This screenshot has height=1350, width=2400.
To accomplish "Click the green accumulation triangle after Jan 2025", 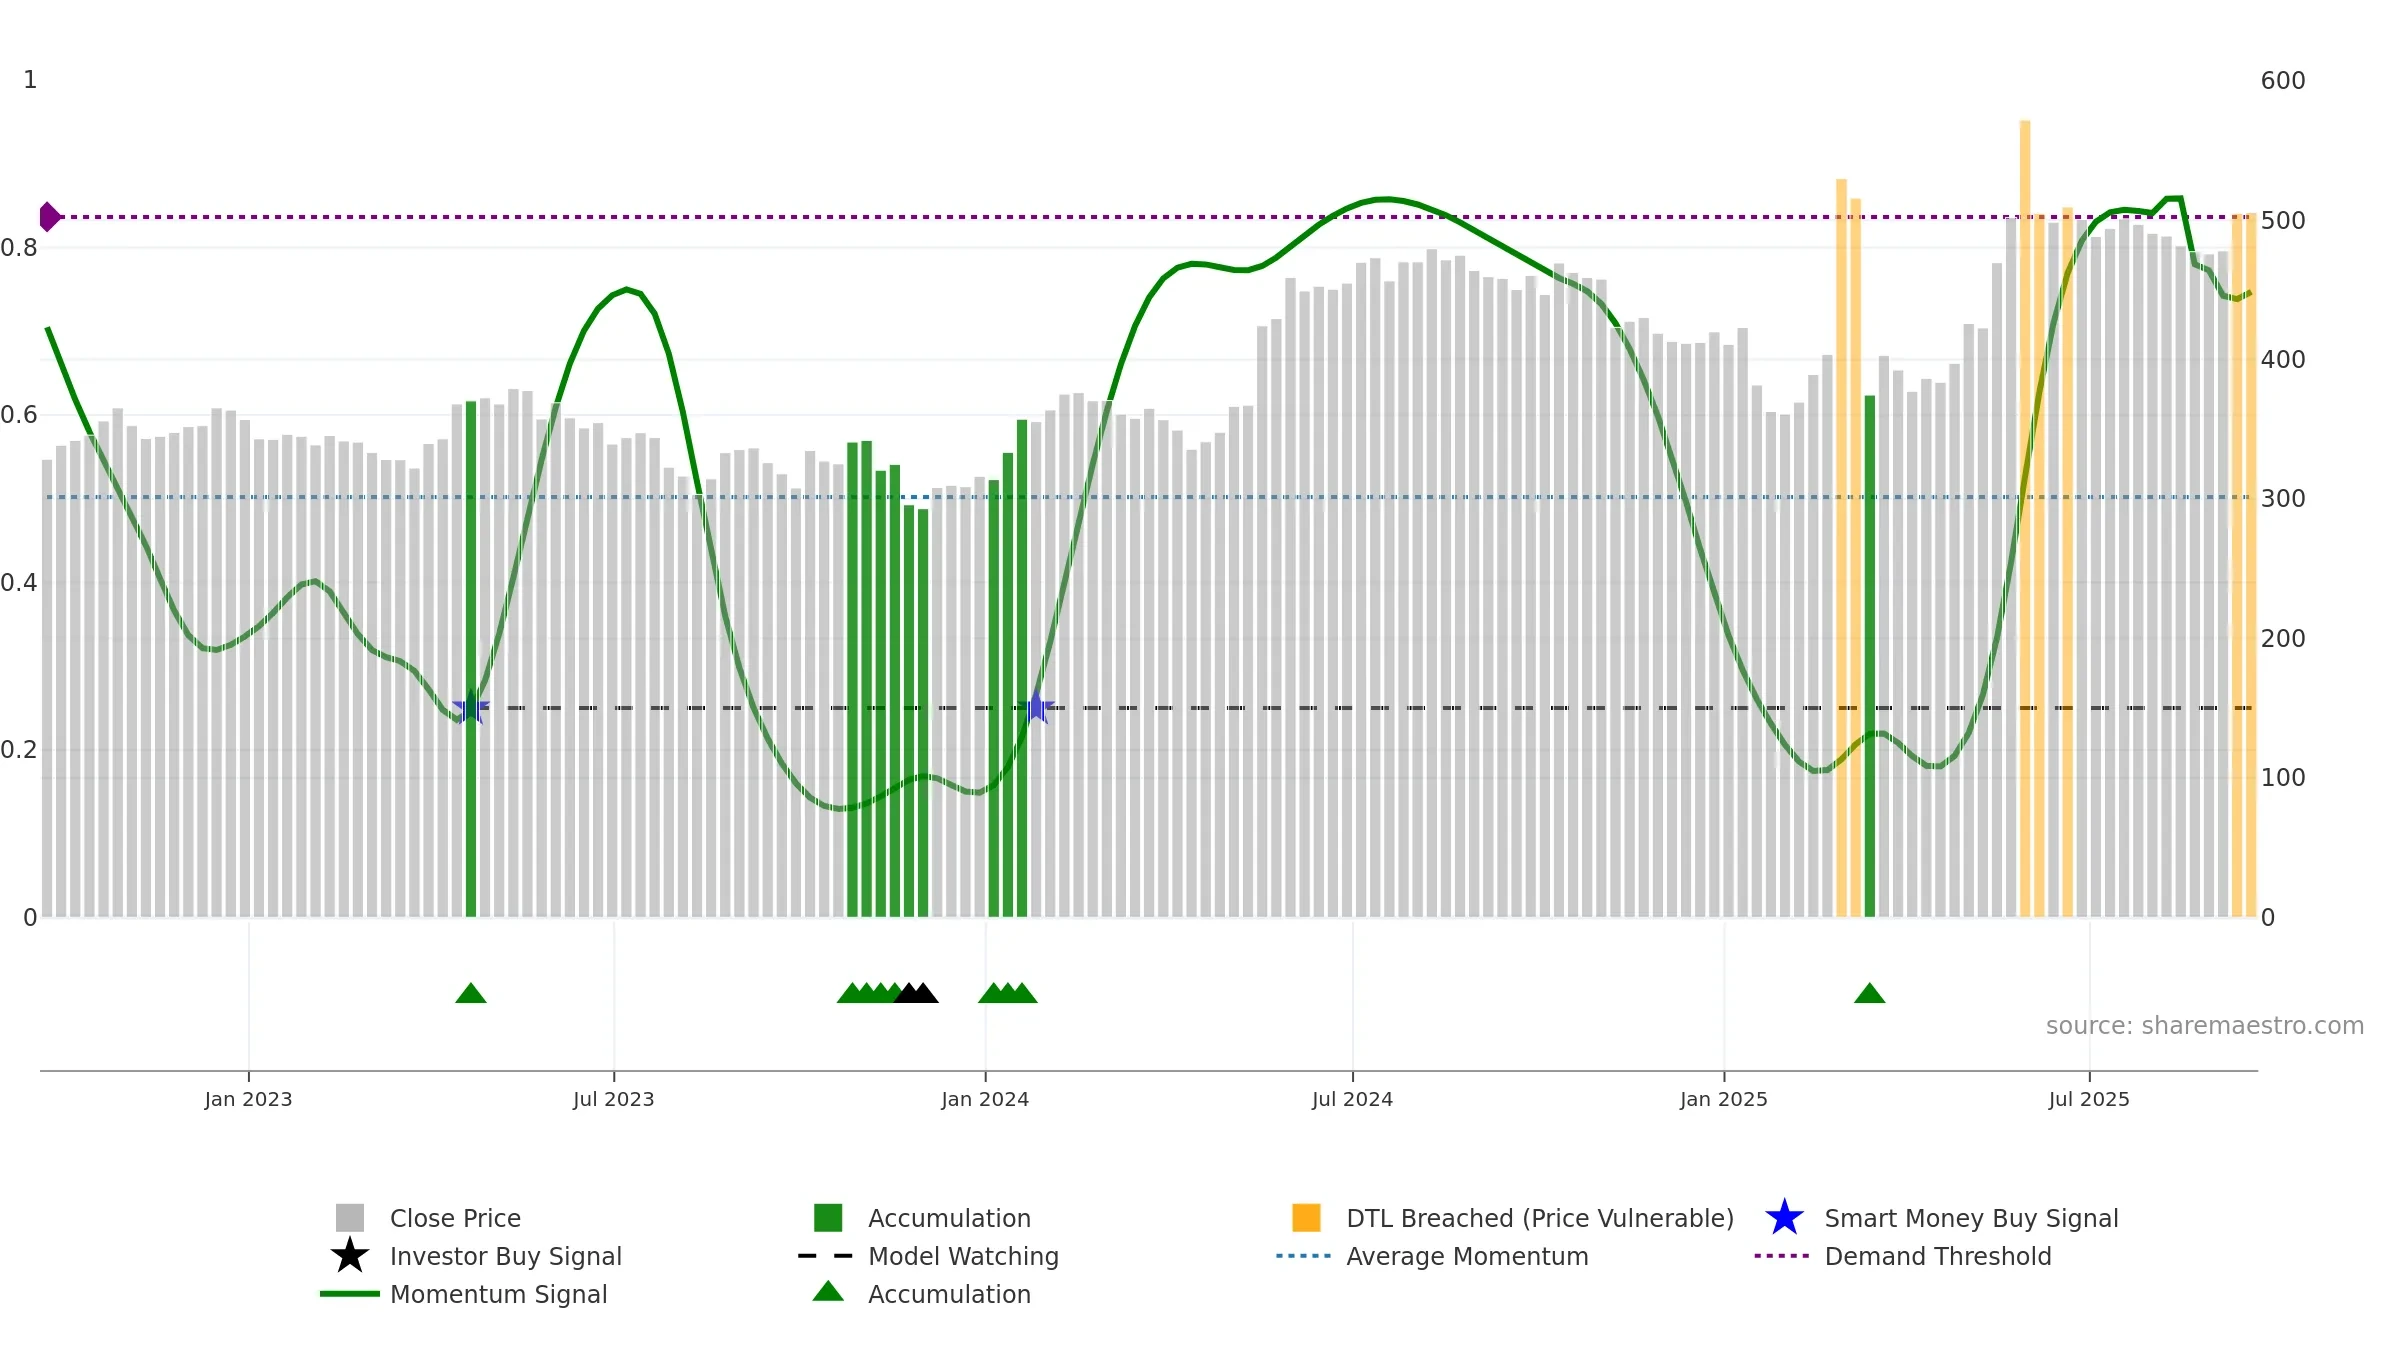I will (x=1870, y=993).
